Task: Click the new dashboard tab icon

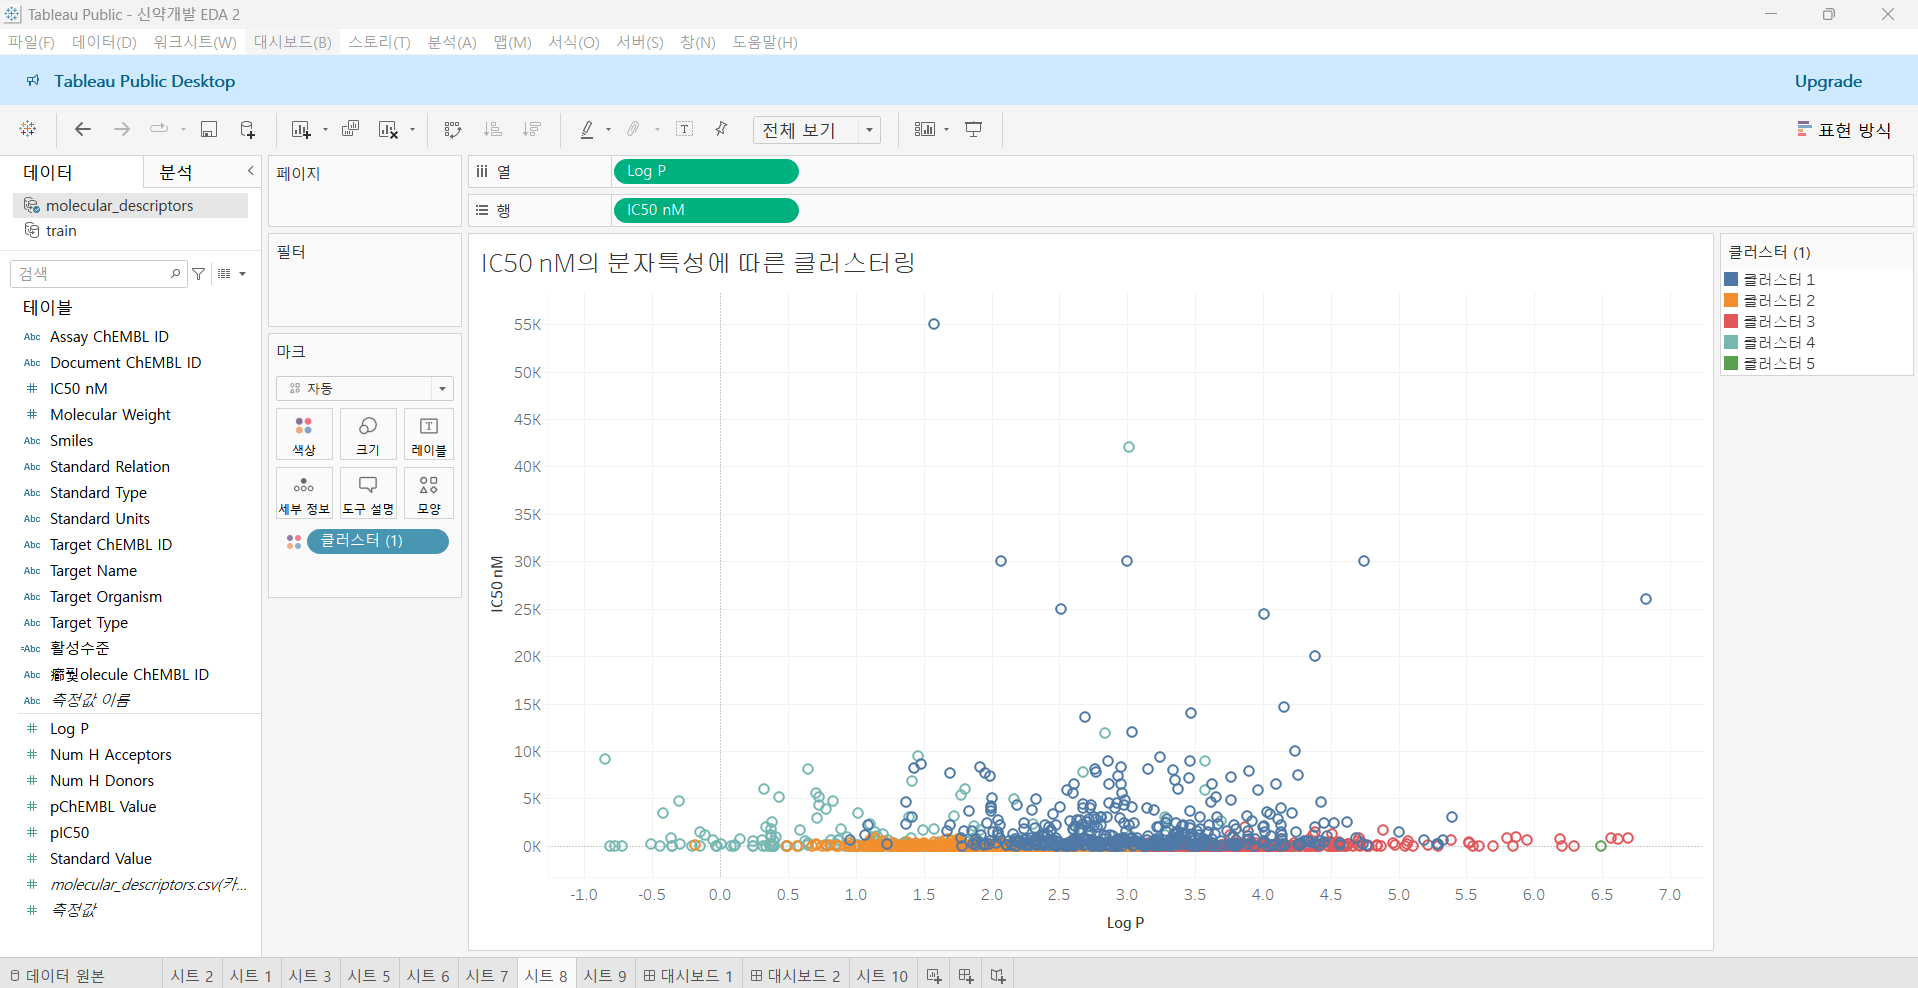Action: coord(966,975)
